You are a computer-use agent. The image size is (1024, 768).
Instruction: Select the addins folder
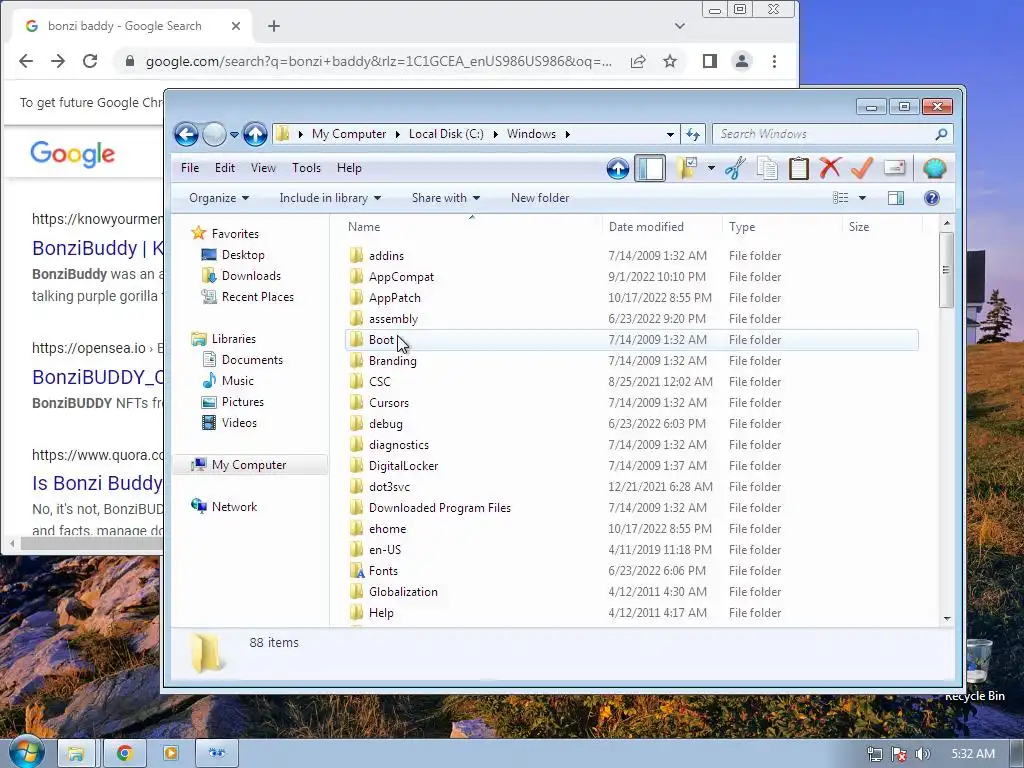pyautogui.click(x=632, y=255)
